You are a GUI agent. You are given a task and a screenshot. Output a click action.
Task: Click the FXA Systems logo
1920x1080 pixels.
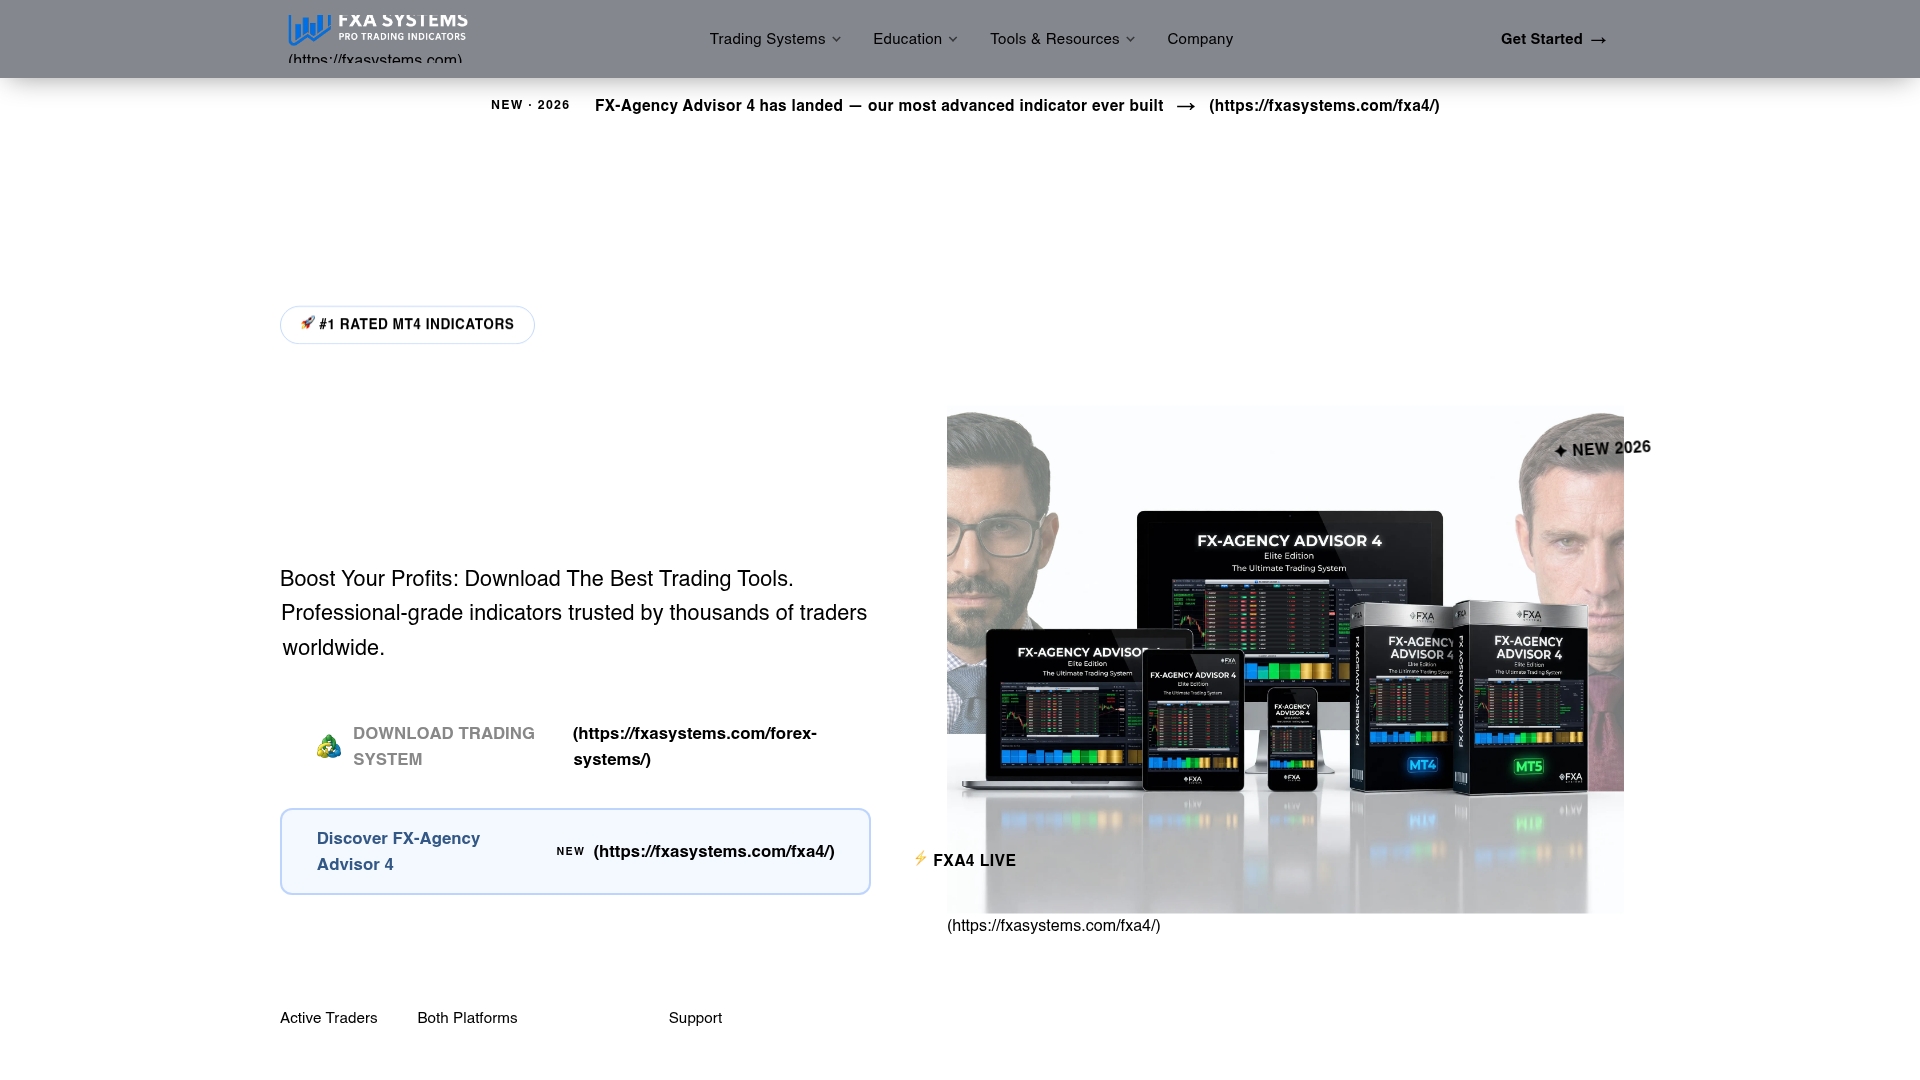point(378,29)
